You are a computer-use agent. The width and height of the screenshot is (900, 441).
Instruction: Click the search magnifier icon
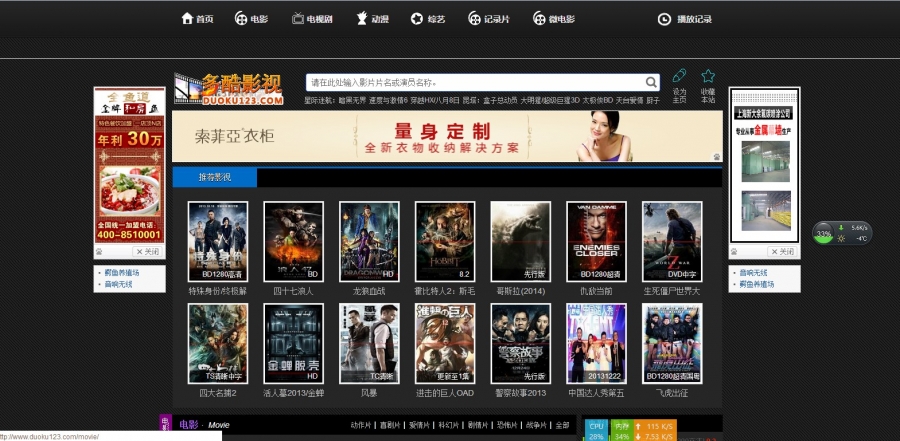tap(651, 82)
